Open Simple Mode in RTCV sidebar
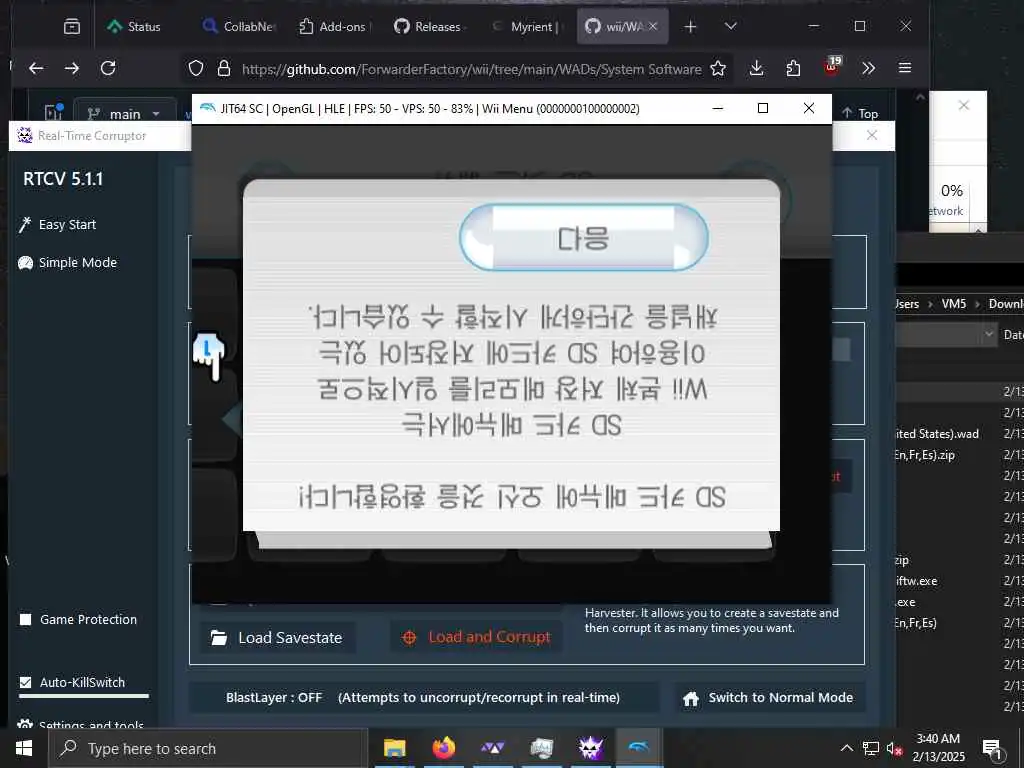This screenshot has height=768, width=1024. coord(67,263)
